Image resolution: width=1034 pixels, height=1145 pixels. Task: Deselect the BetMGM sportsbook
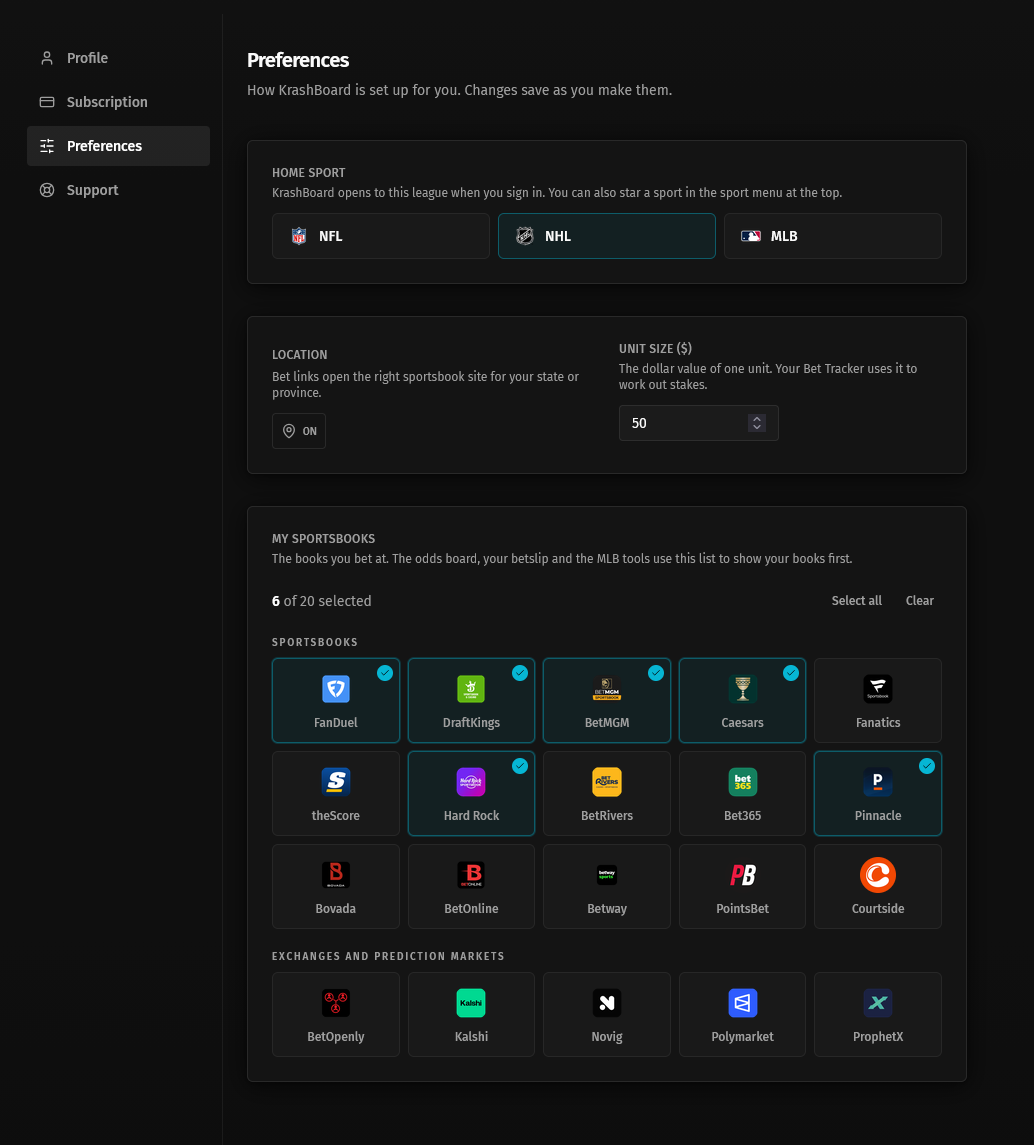[x=607, y=700]
